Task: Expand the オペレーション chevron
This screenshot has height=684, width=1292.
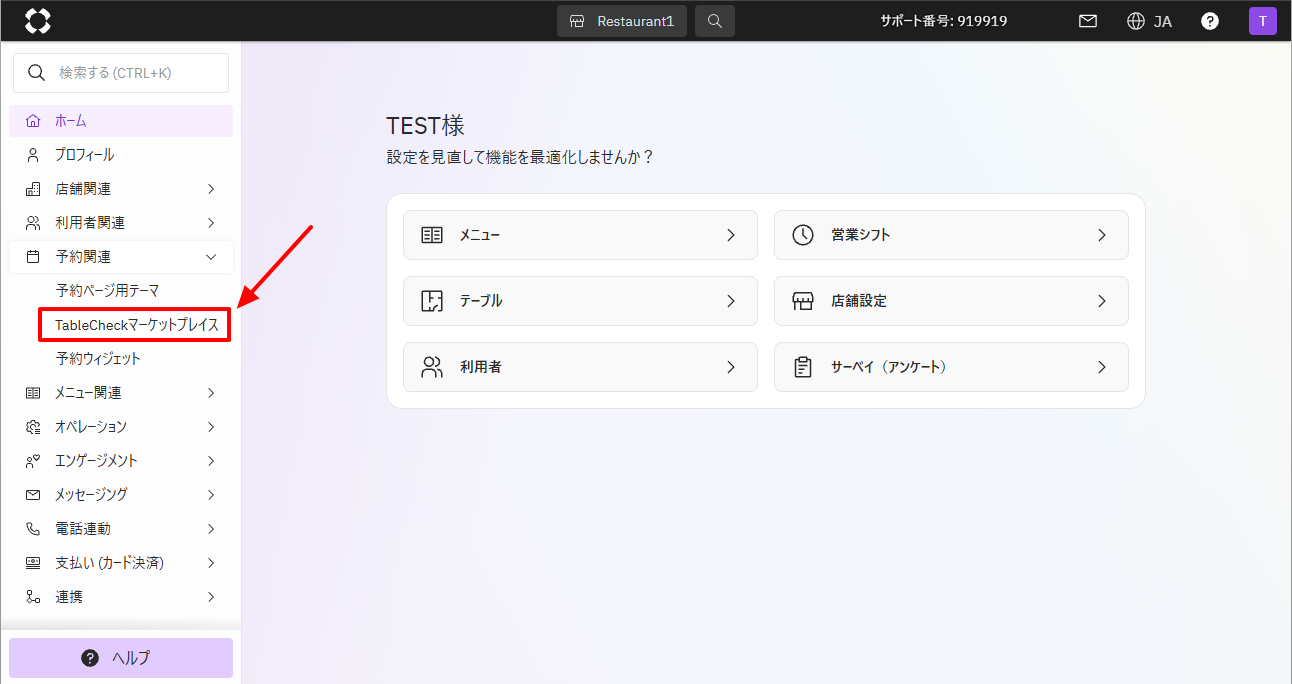Action: (x=211, y=427)
